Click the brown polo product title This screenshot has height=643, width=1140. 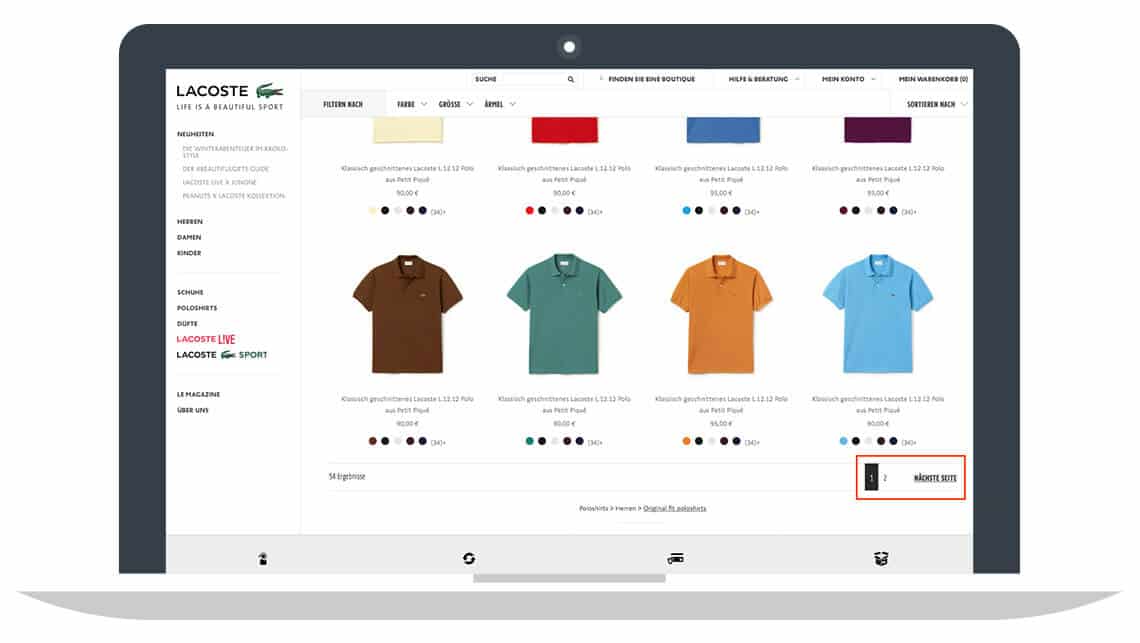pos(407,404)
